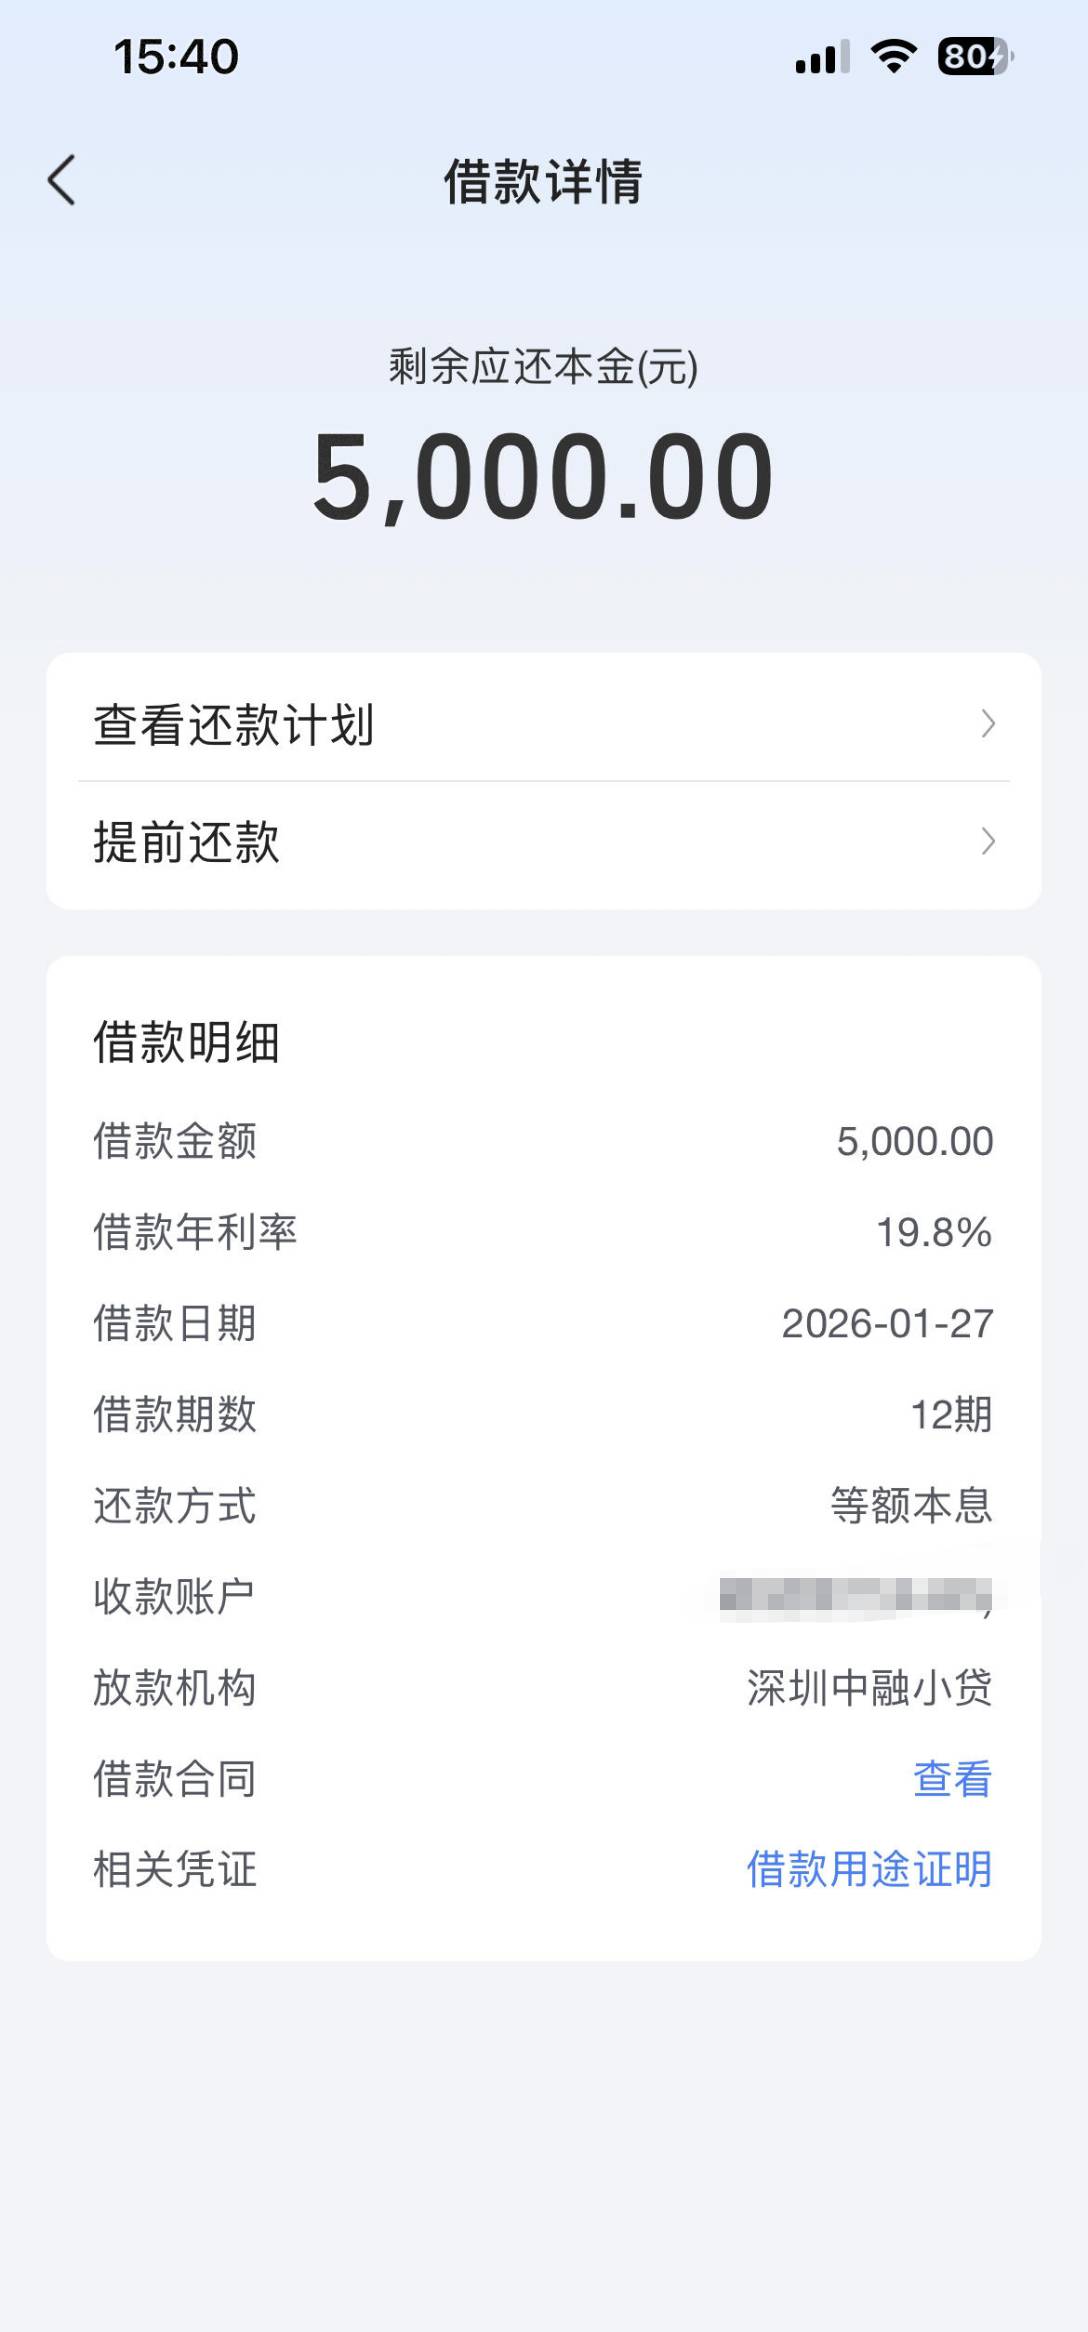Tap the cellular signal strength icon
This screenshot has height=2332, width=1088.
click(x=822, y=57)
